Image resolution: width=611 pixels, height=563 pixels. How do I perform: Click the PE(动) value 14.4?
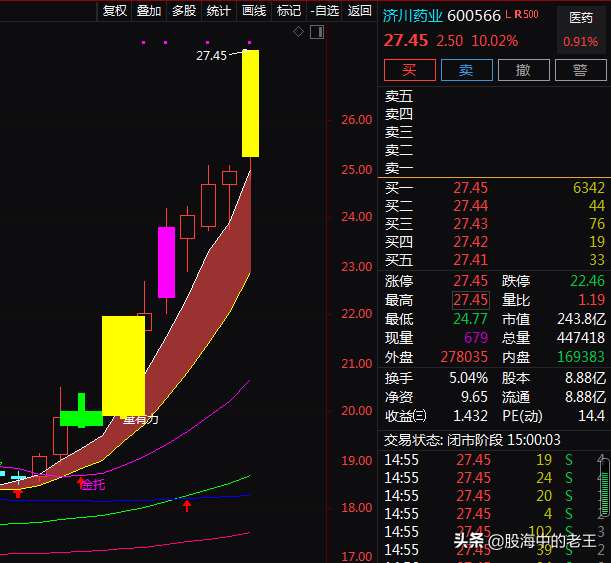592,416
